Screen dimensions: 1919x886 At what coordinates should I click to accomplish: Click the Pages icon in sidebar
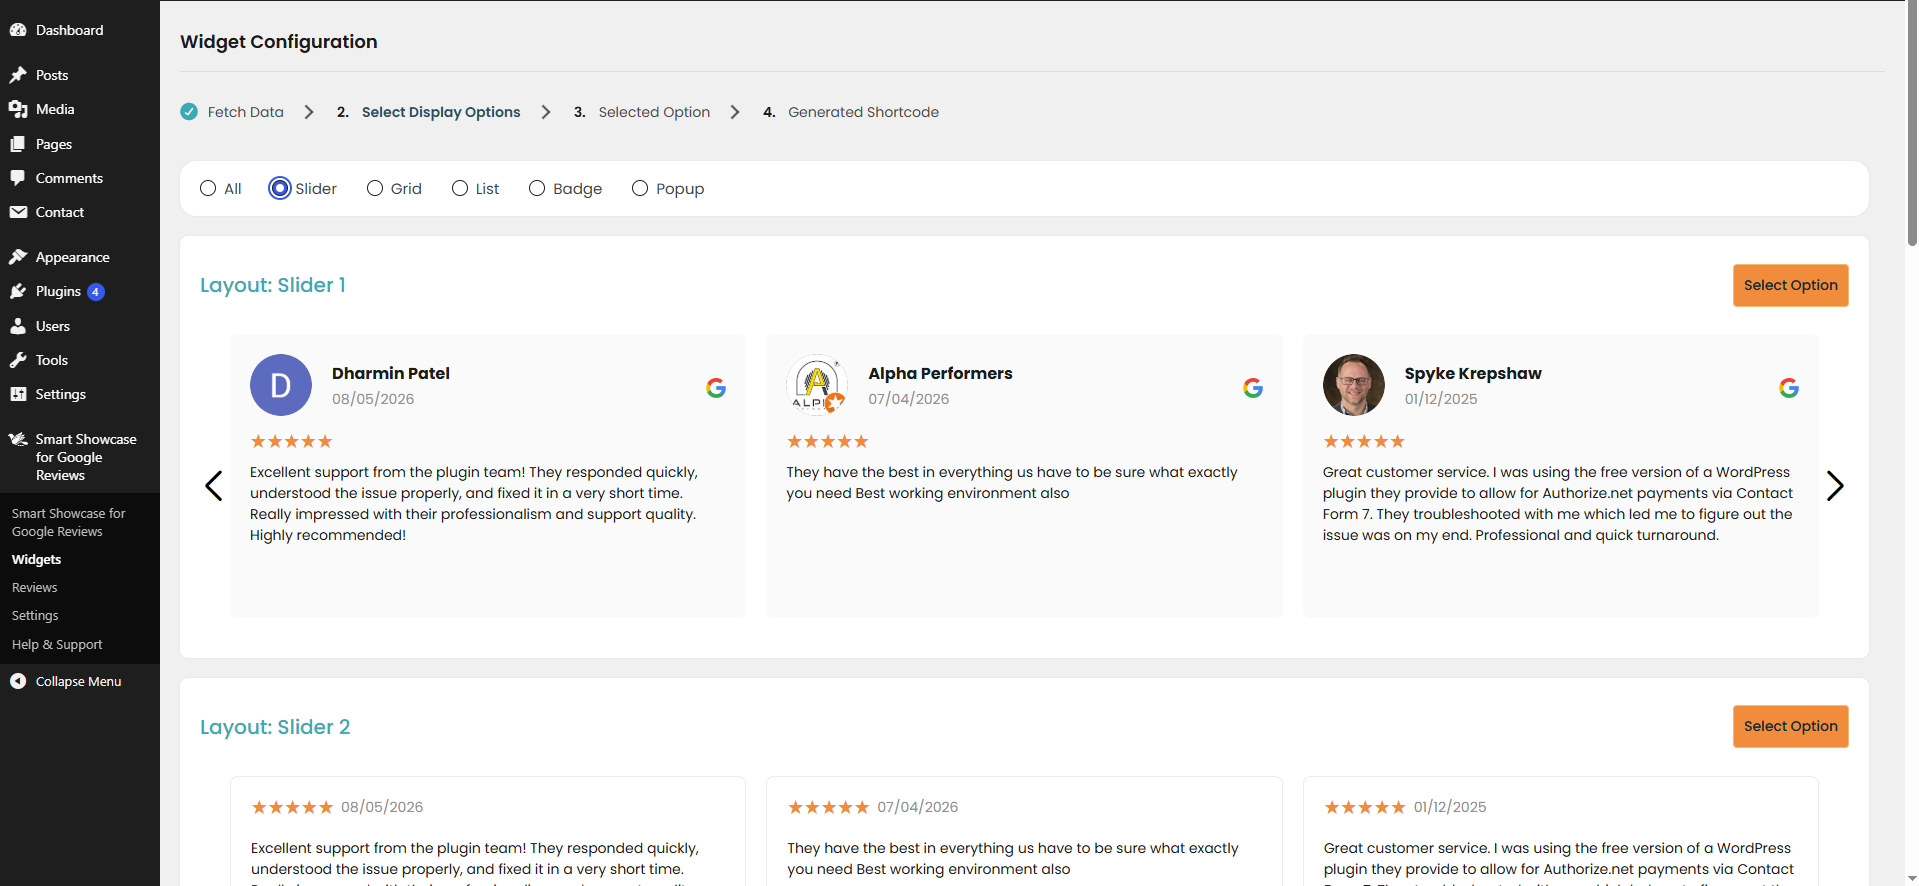[x=18, y=144]
